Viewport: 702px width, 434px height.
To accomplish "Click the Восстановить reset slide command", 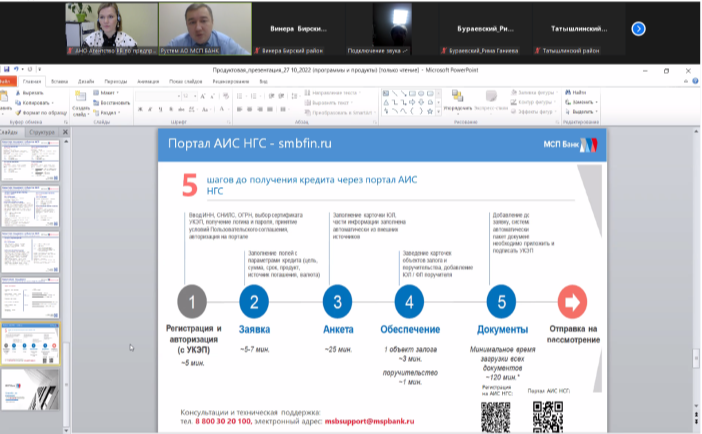I will [111, 103].
